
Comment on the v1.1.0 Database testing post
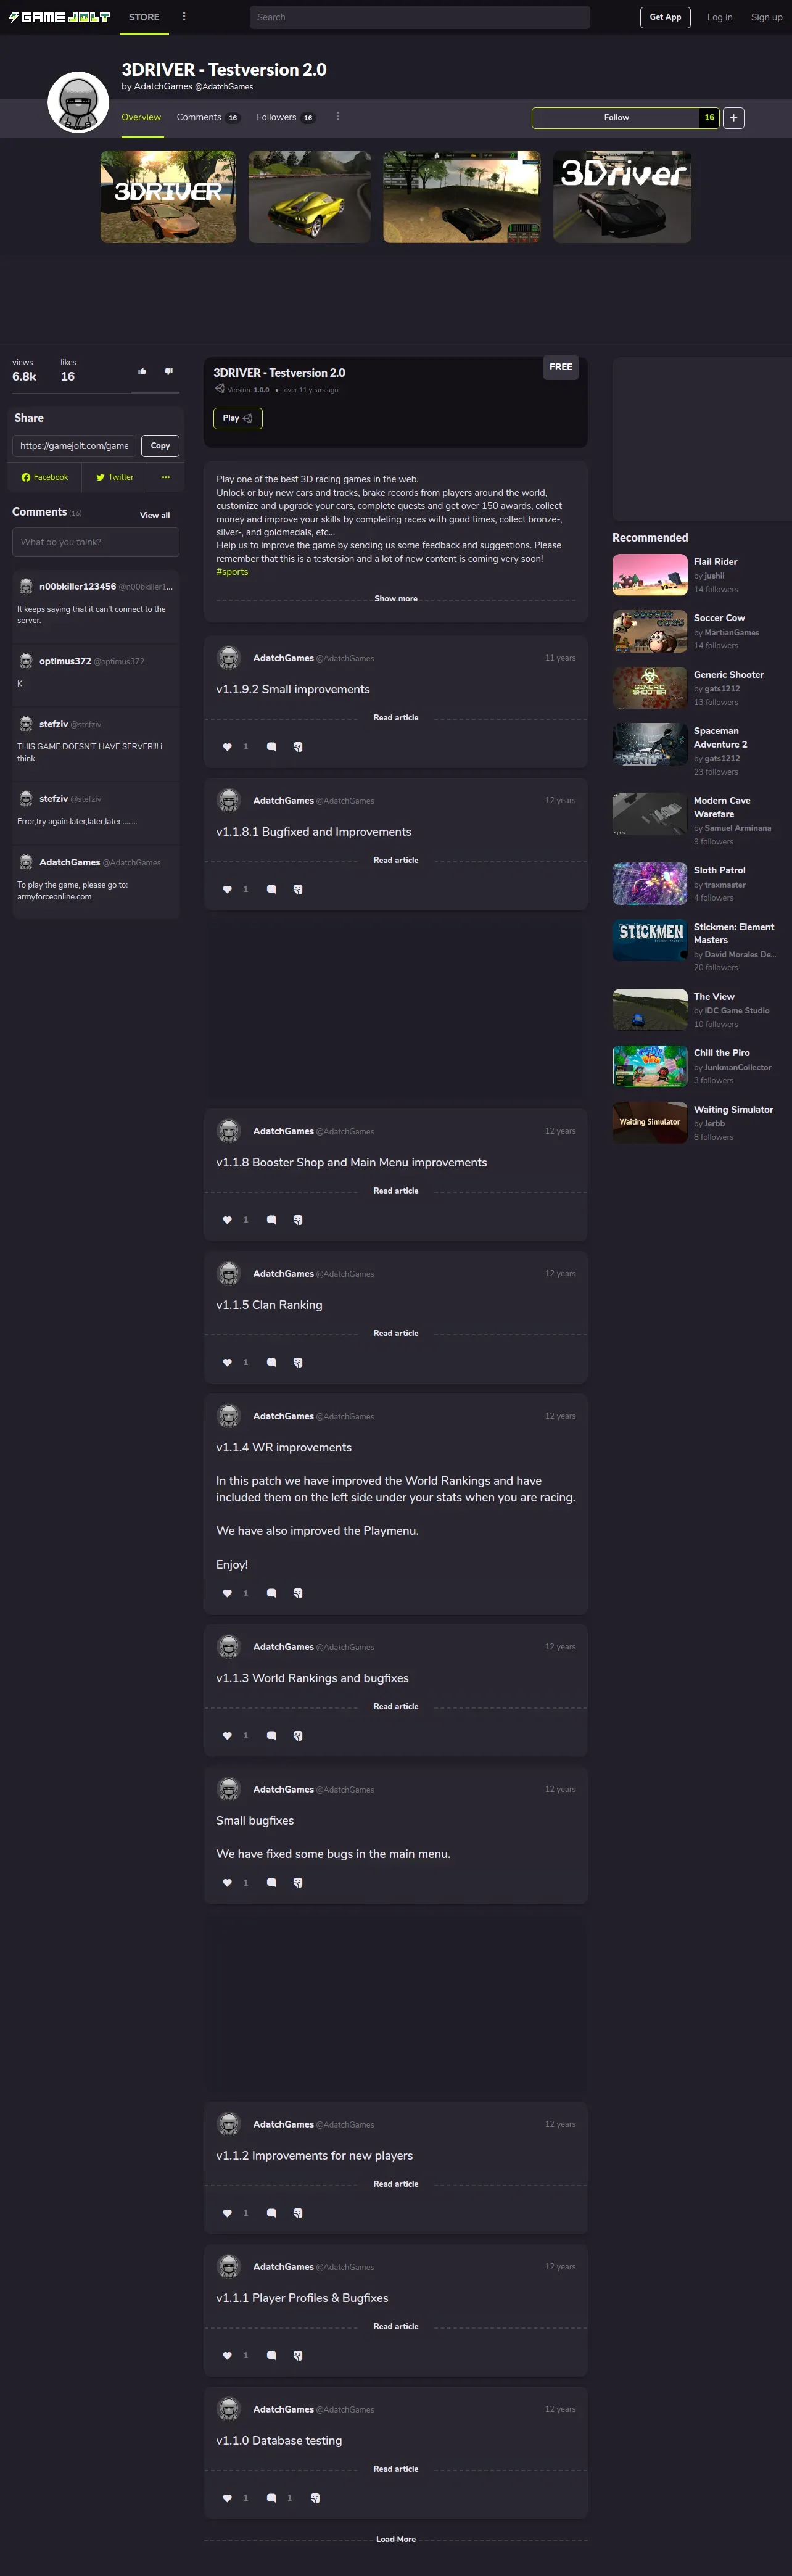pos(271,2498)
